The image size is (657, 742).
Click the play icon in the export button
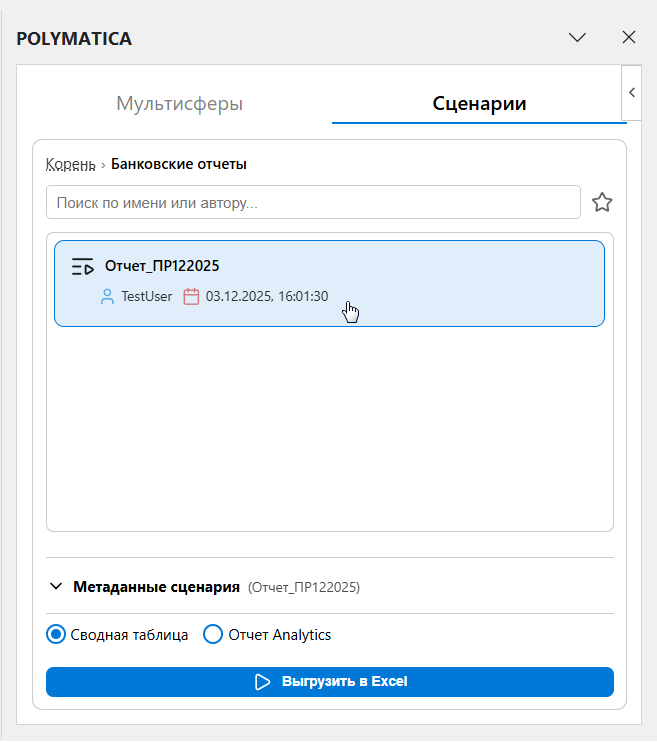[x=262, y=682]
